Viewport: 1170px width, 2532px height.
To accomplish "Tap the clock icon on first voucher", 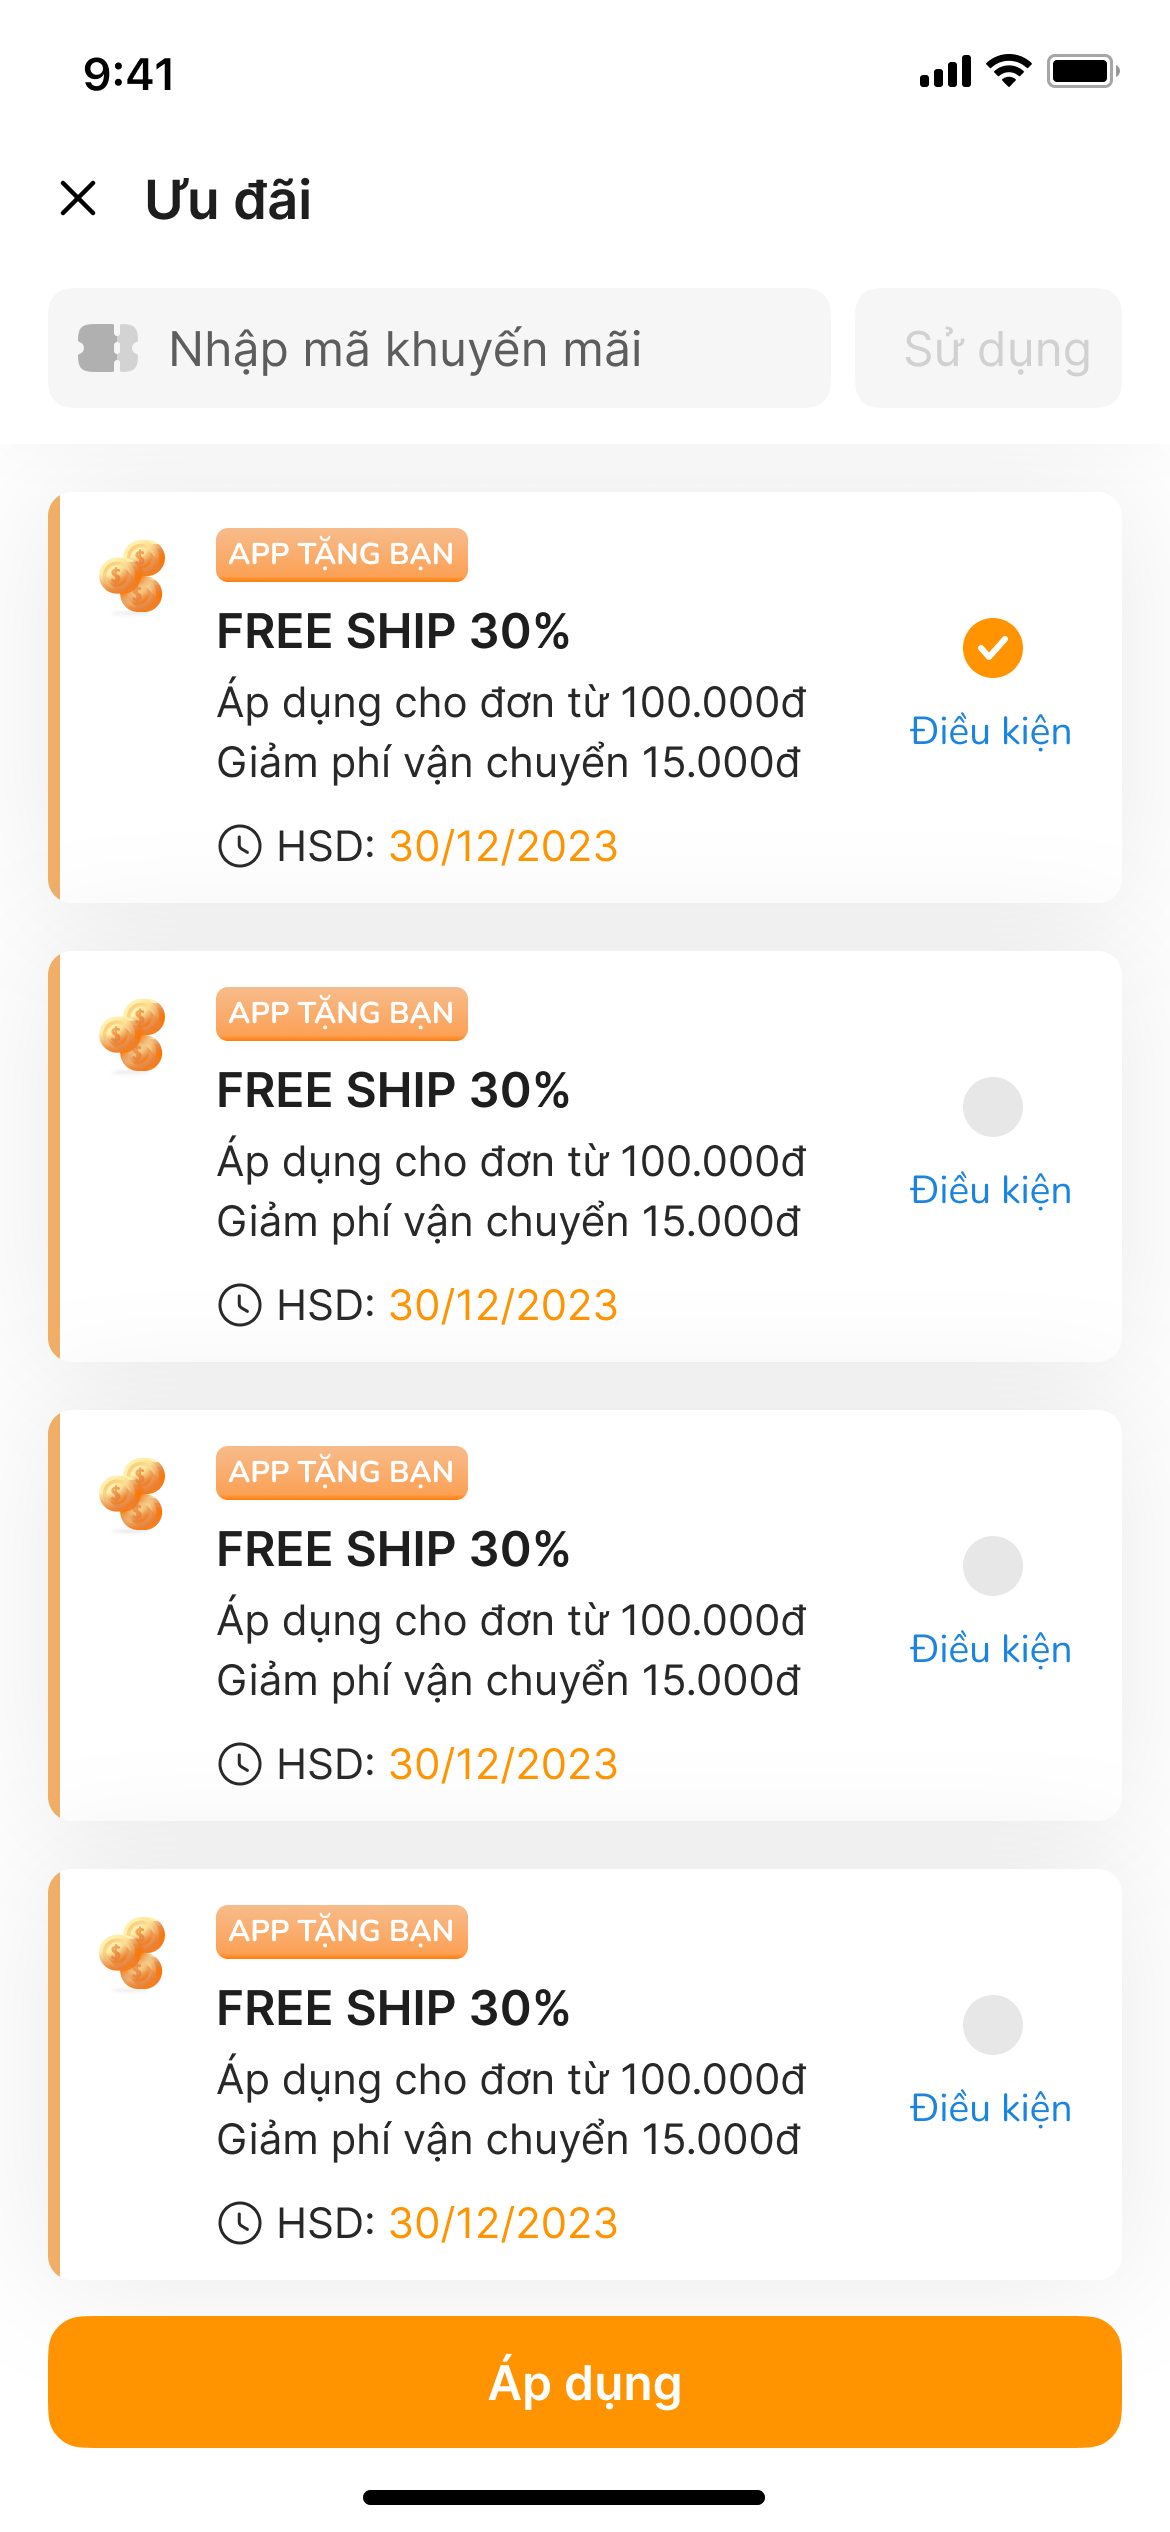I will (240, 846).
